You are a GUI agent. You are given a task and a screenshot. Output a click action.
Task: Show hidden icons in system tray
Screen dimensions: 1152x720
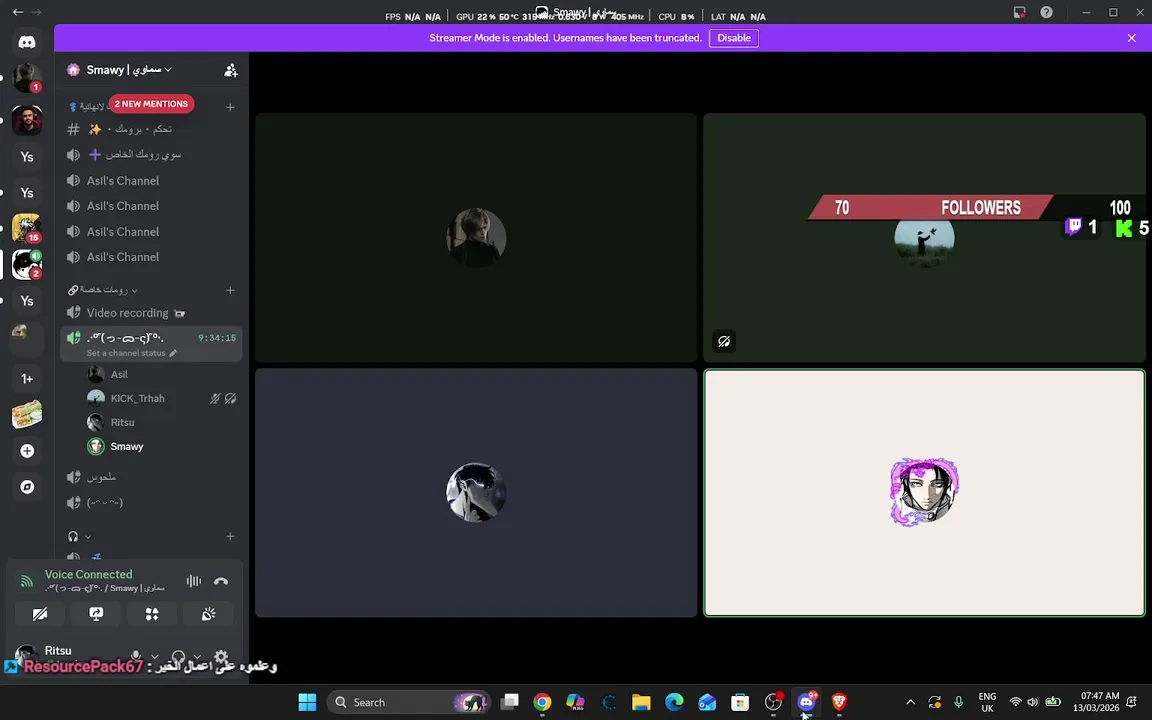(910, 702)
